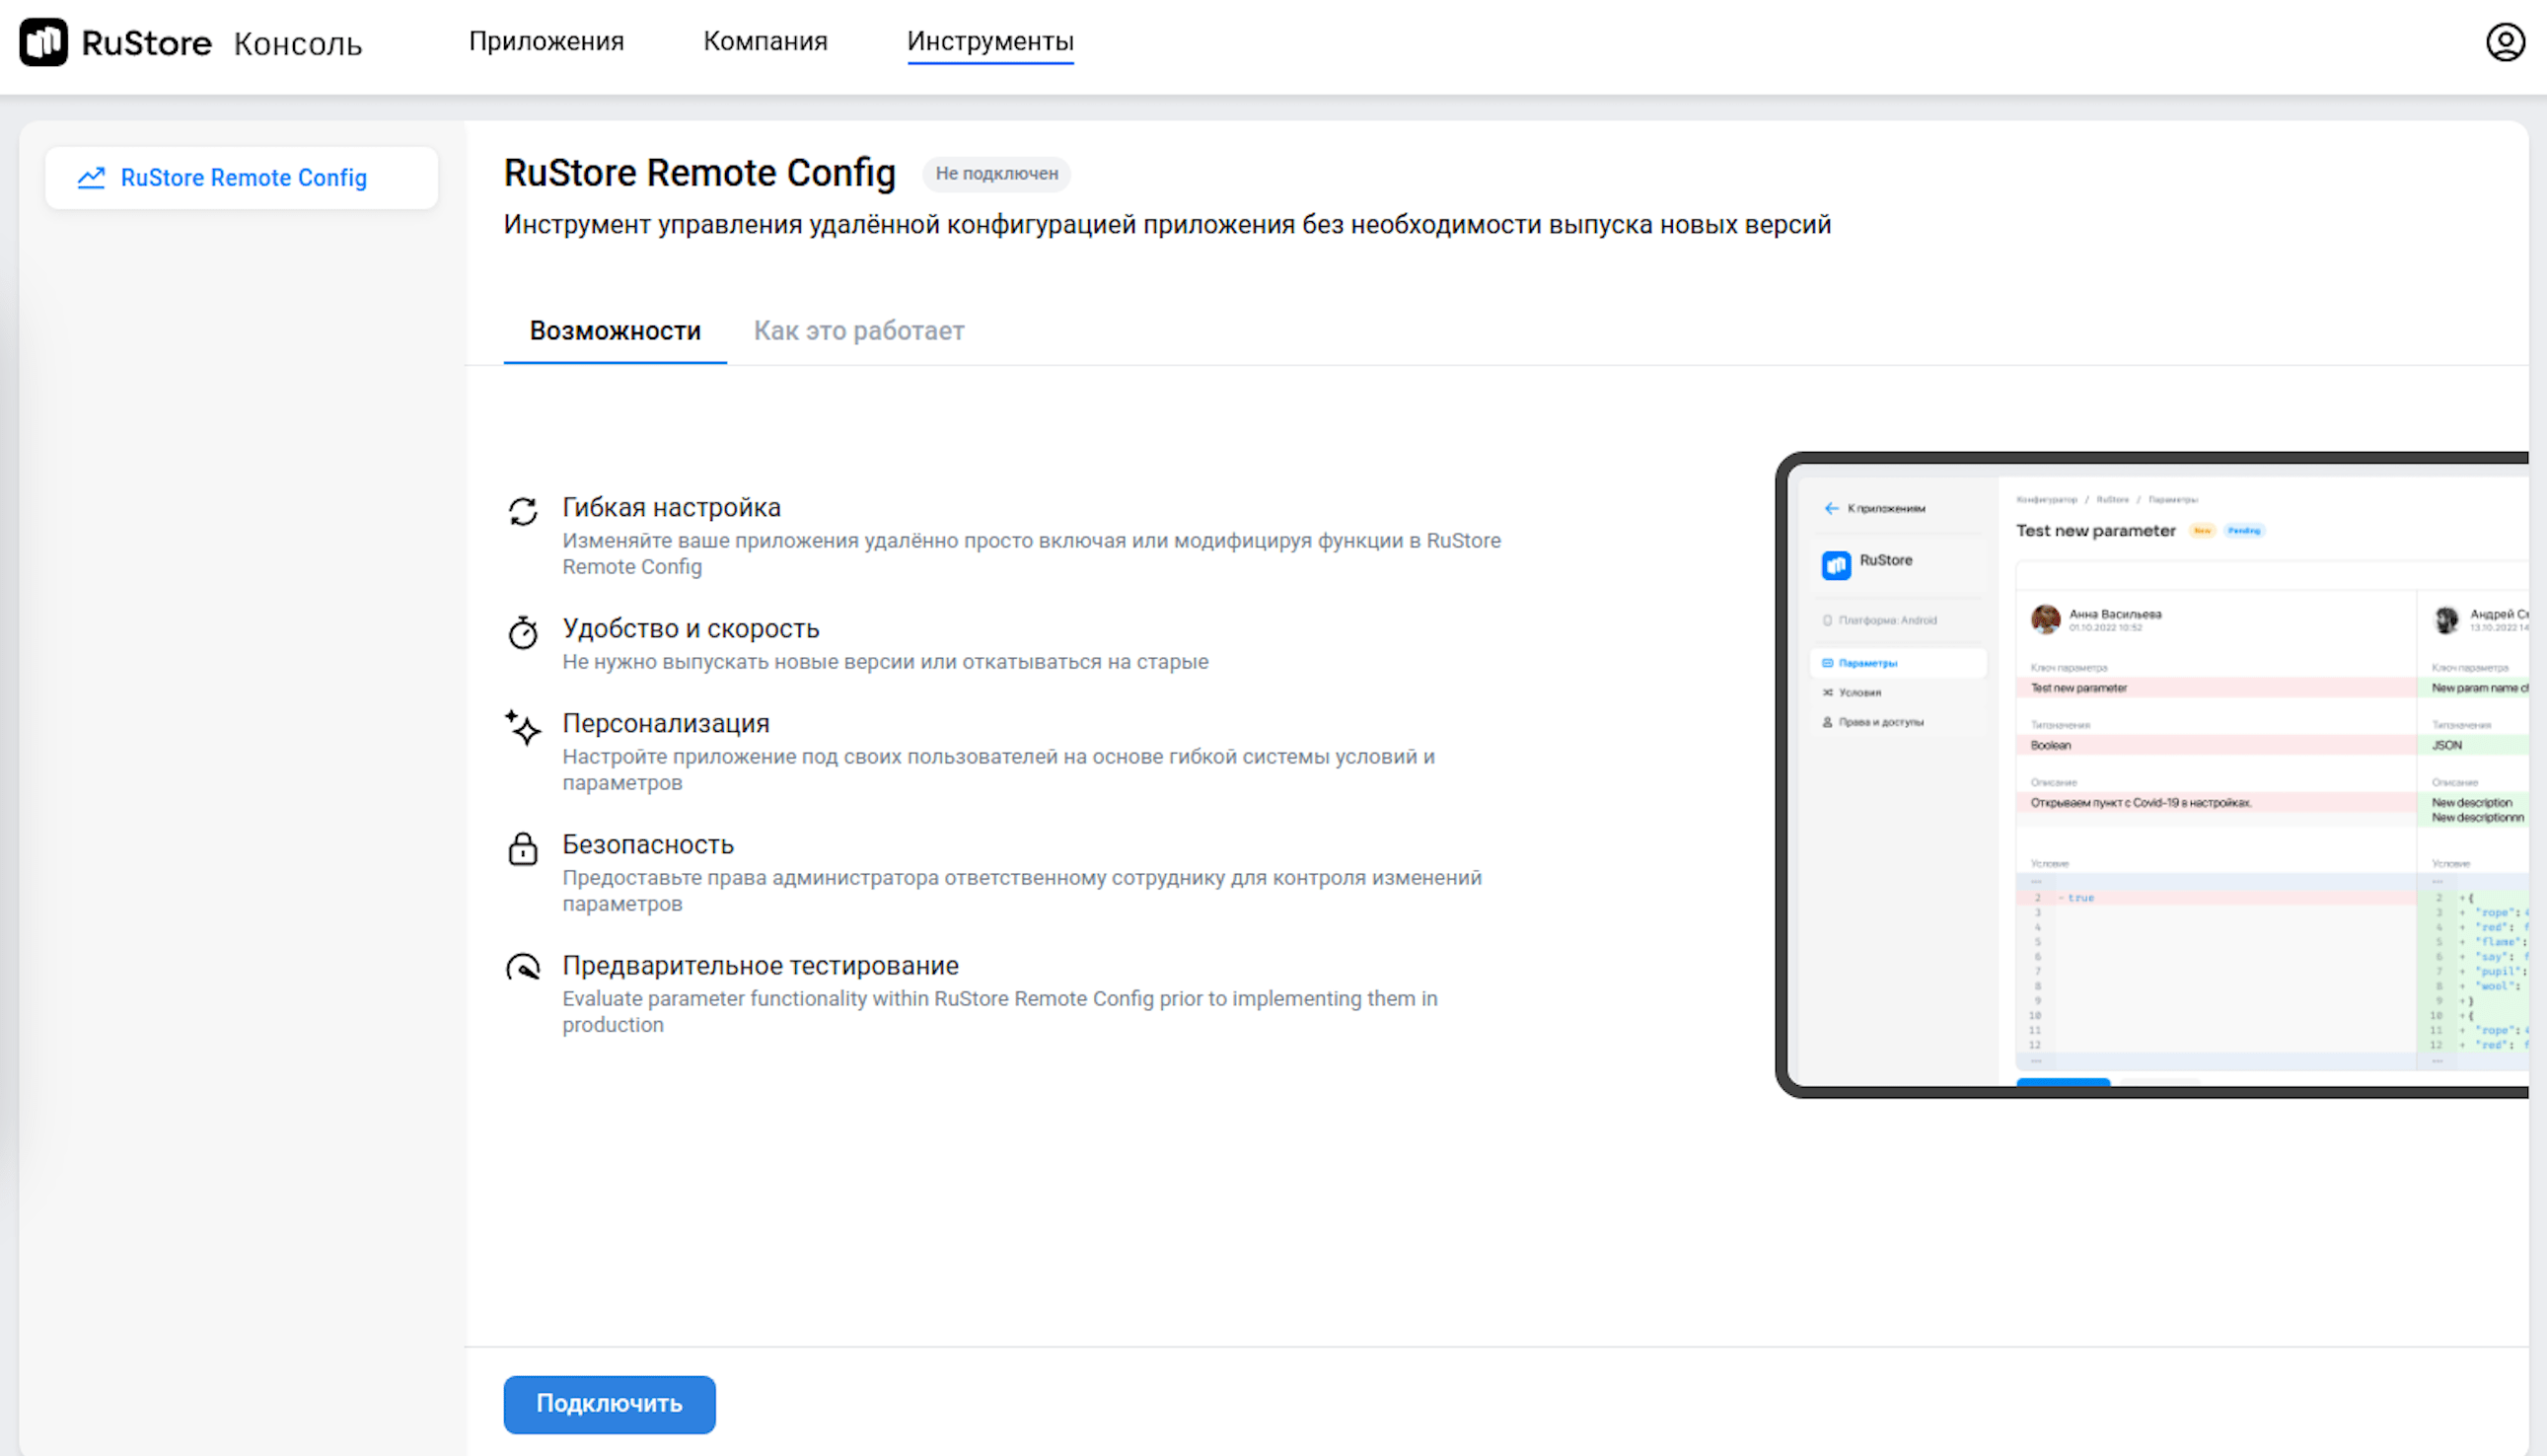Click the RuStore logo icon
The height and width of the screenshot is (1456, 2547).
pyautogui.click(x=43, y=42)
